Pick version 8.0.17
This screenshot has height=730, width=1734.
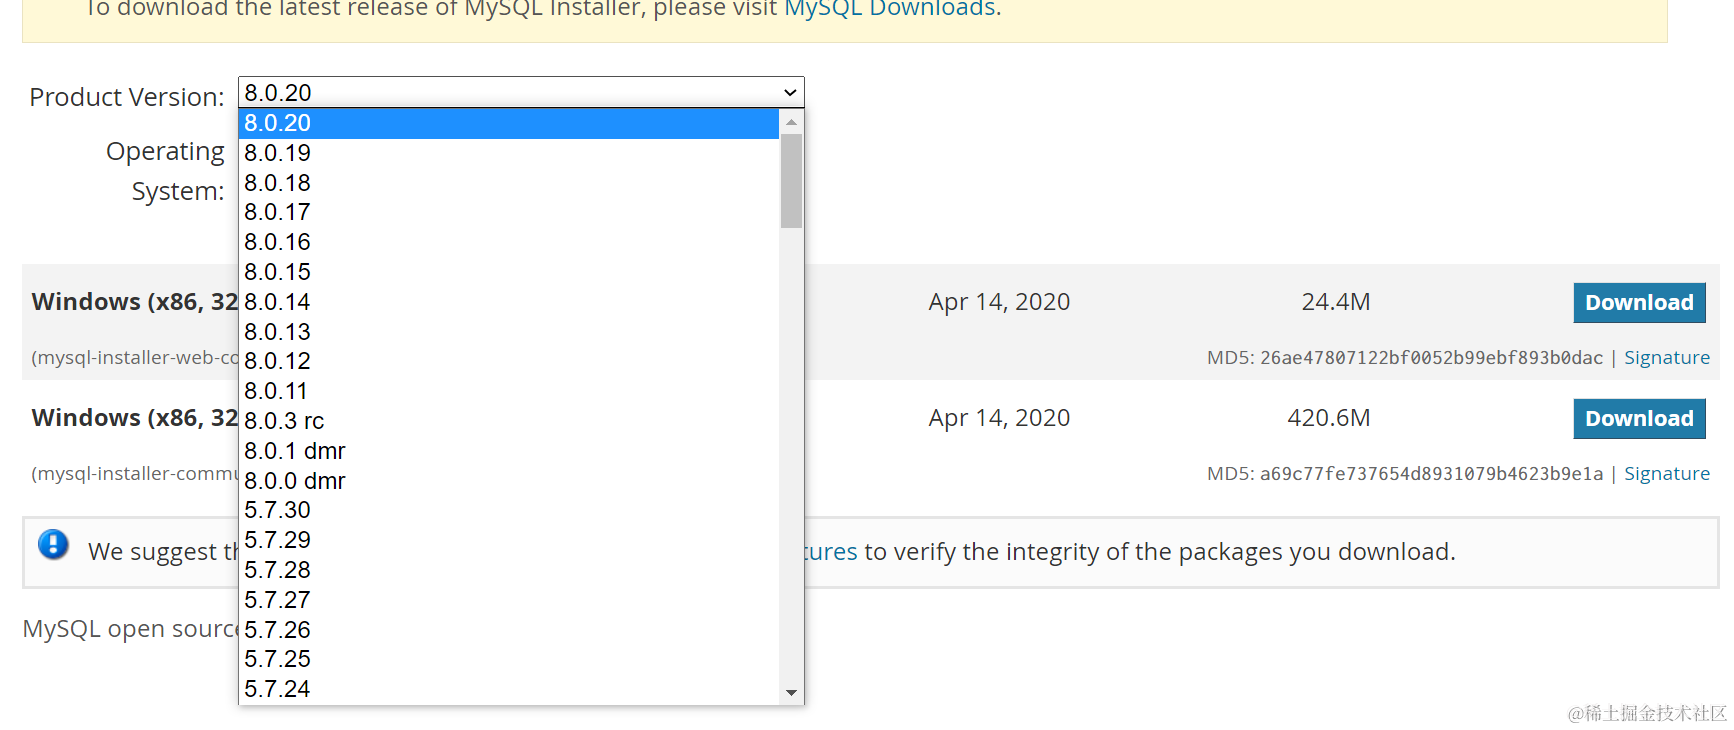point(509,212)
